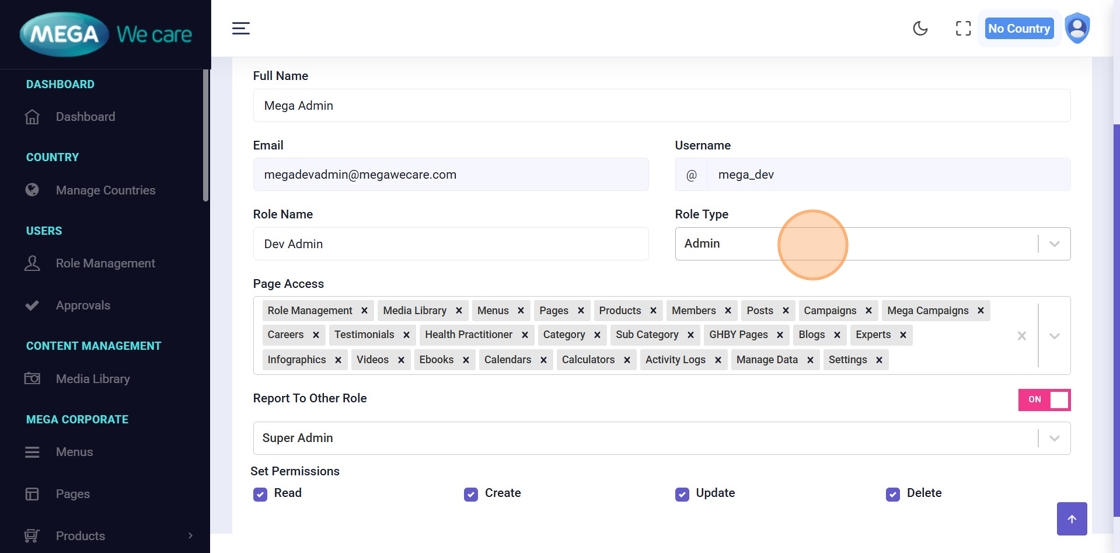Remove the Testimonials tag from Page Access
The height and width of the screenshot is (553, 1120).
[406, 335]
